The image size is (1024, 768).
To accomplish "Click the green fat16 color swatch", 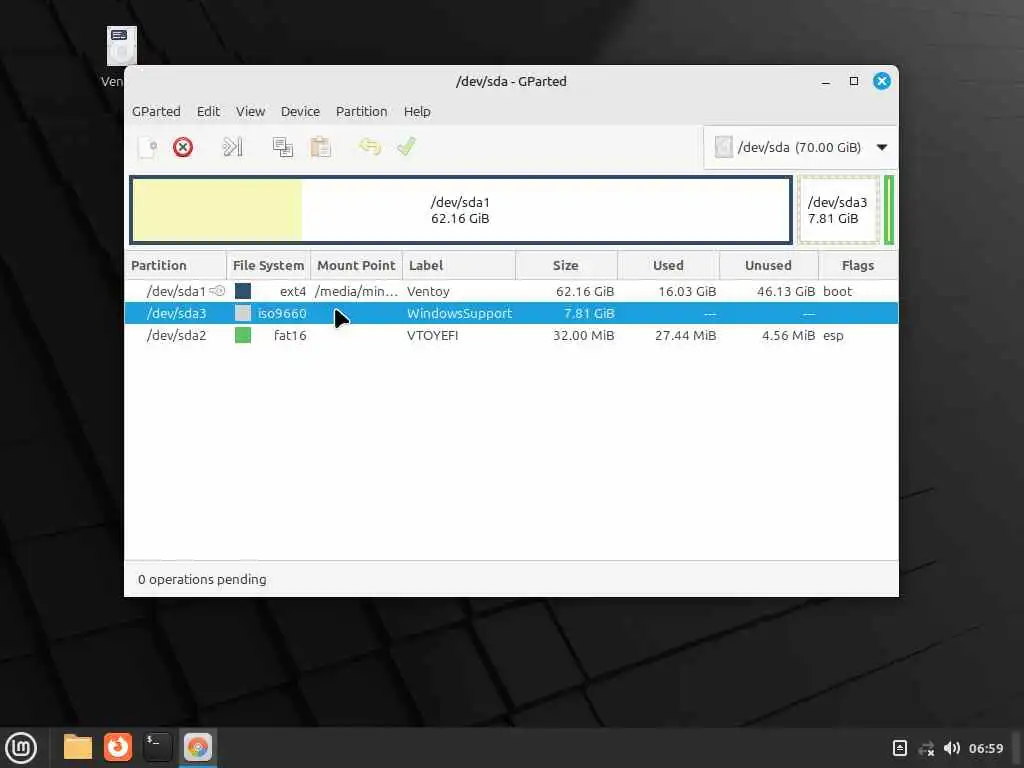I will (x=243, y=336).
